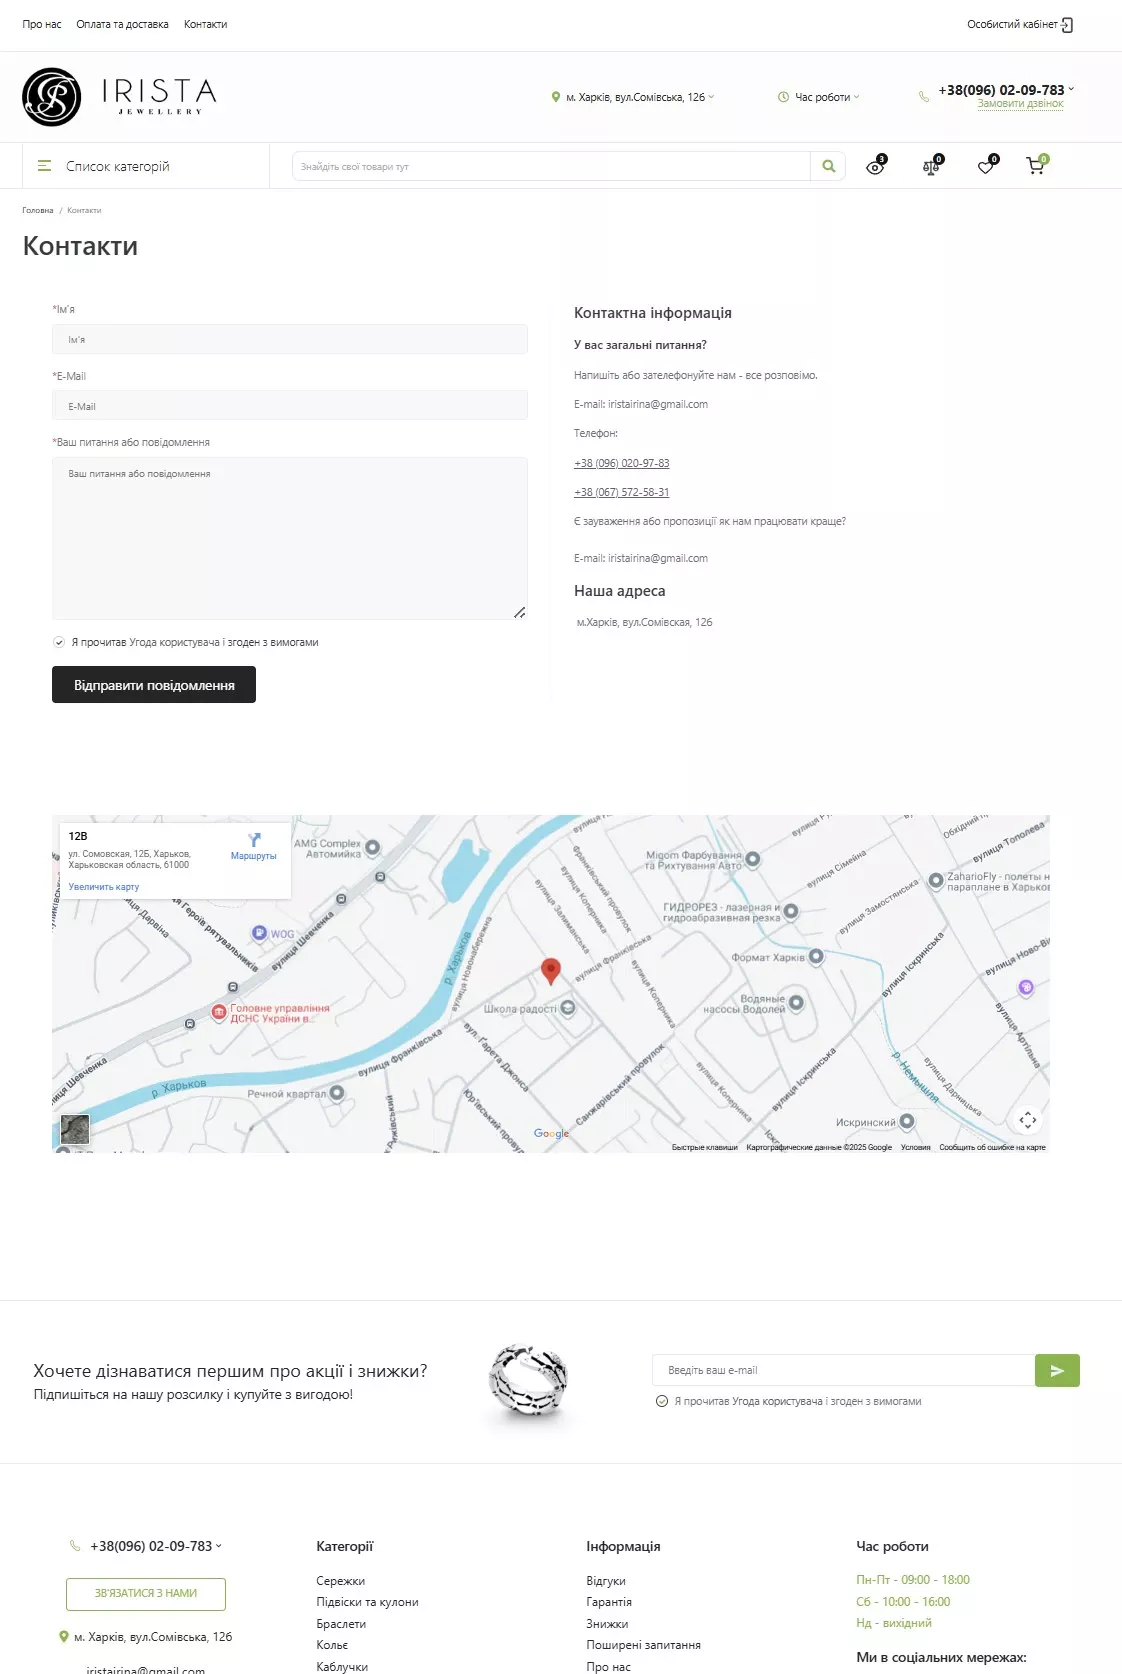The width and height of the screenshot is (1122, 1674).
Task: Open the viewed items eye icon
Action: tap(875, 167)
